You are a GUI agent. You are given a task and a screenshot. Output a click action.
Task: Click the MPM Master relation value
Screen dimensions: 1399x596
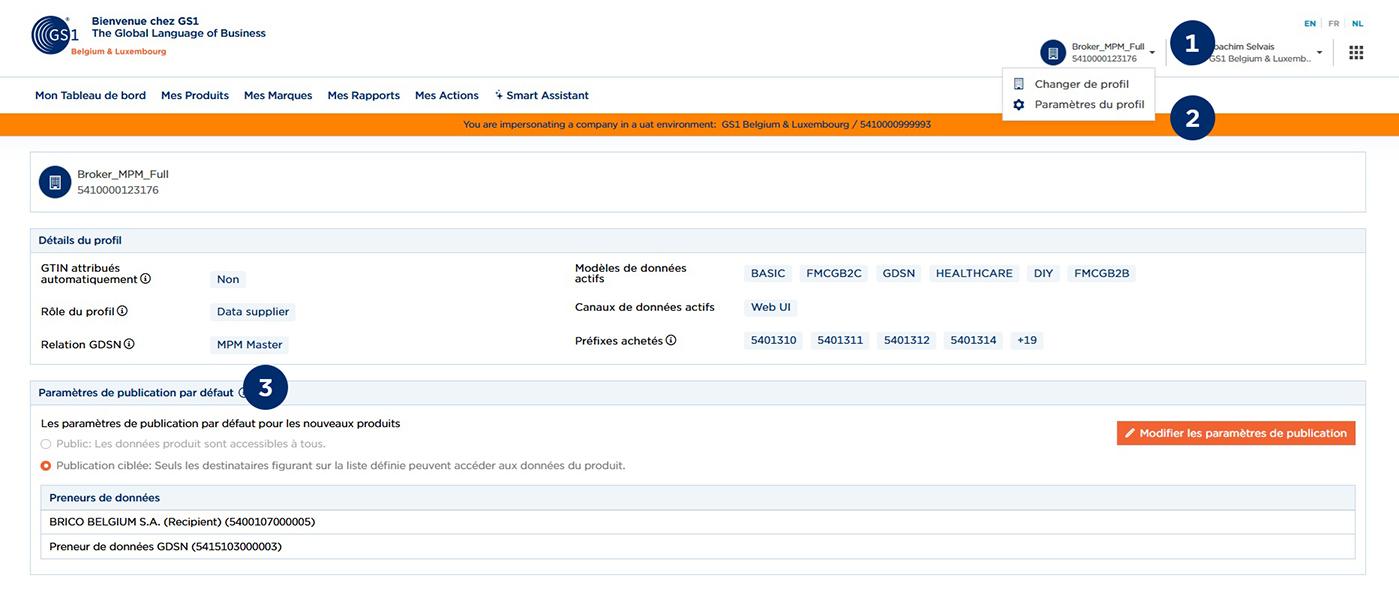tap(250, 345)
